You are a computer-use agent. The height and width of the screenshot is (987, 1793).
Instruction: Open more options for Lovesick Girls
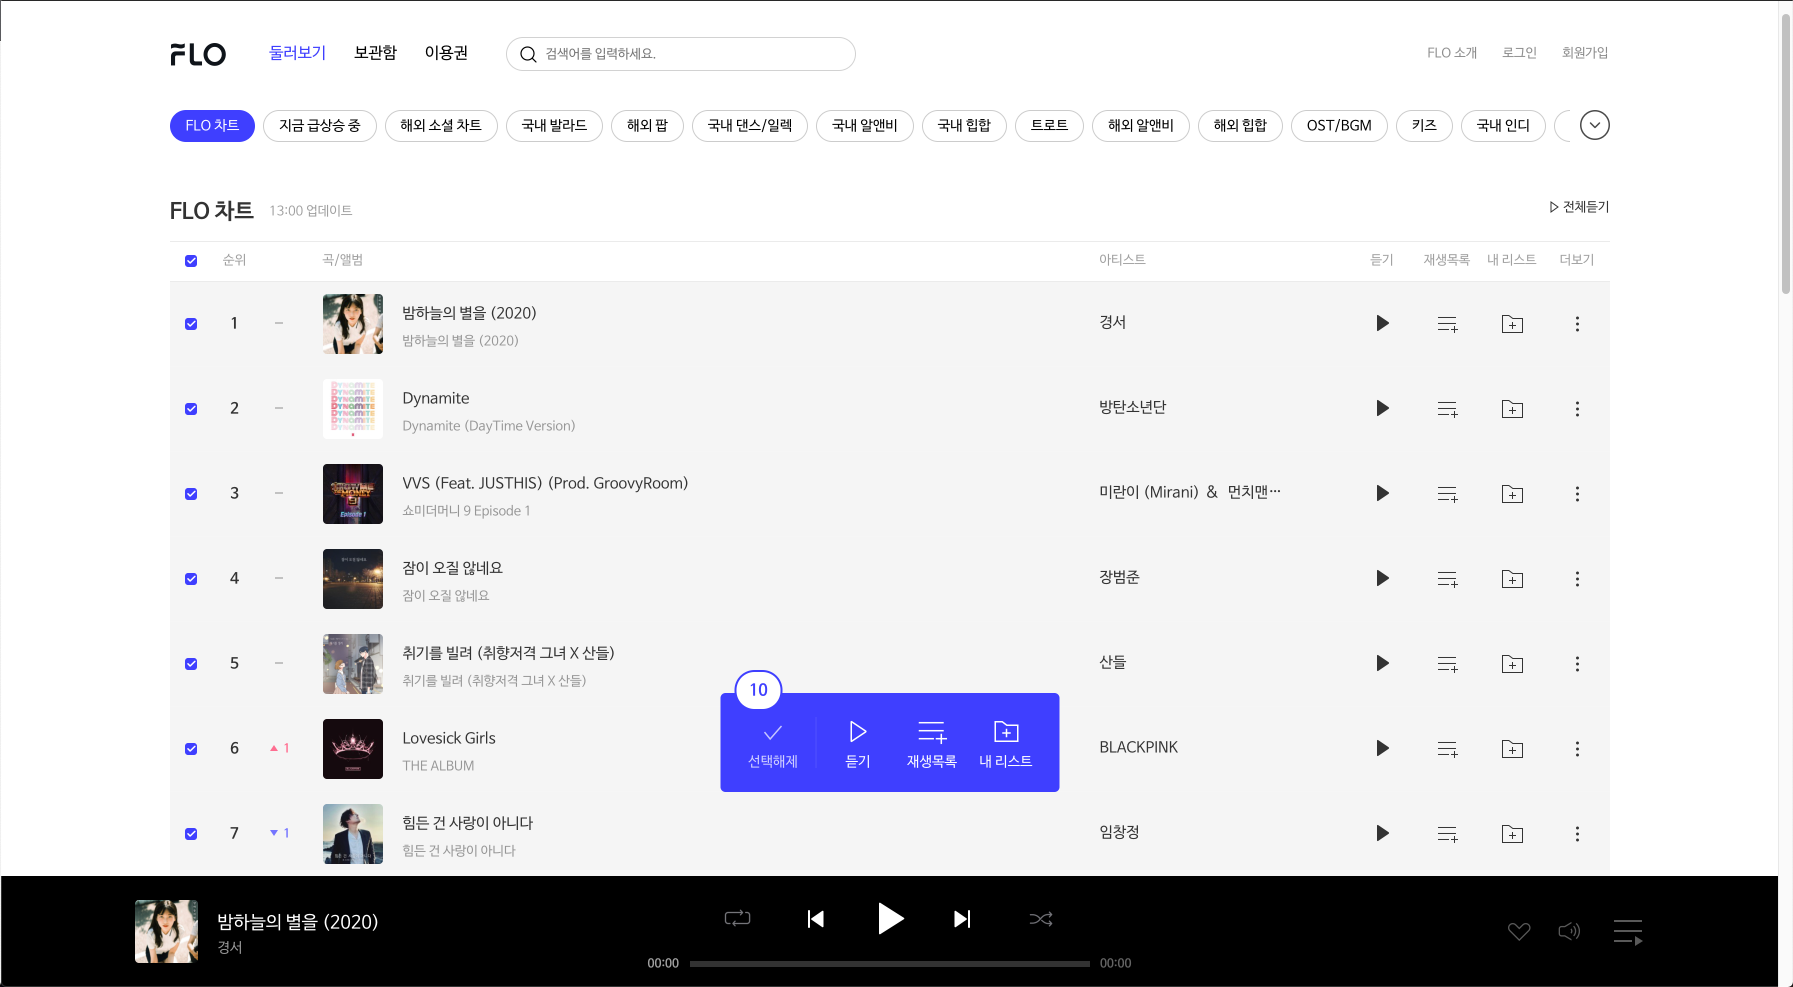pyautogui.click(x=1577, y=749)
